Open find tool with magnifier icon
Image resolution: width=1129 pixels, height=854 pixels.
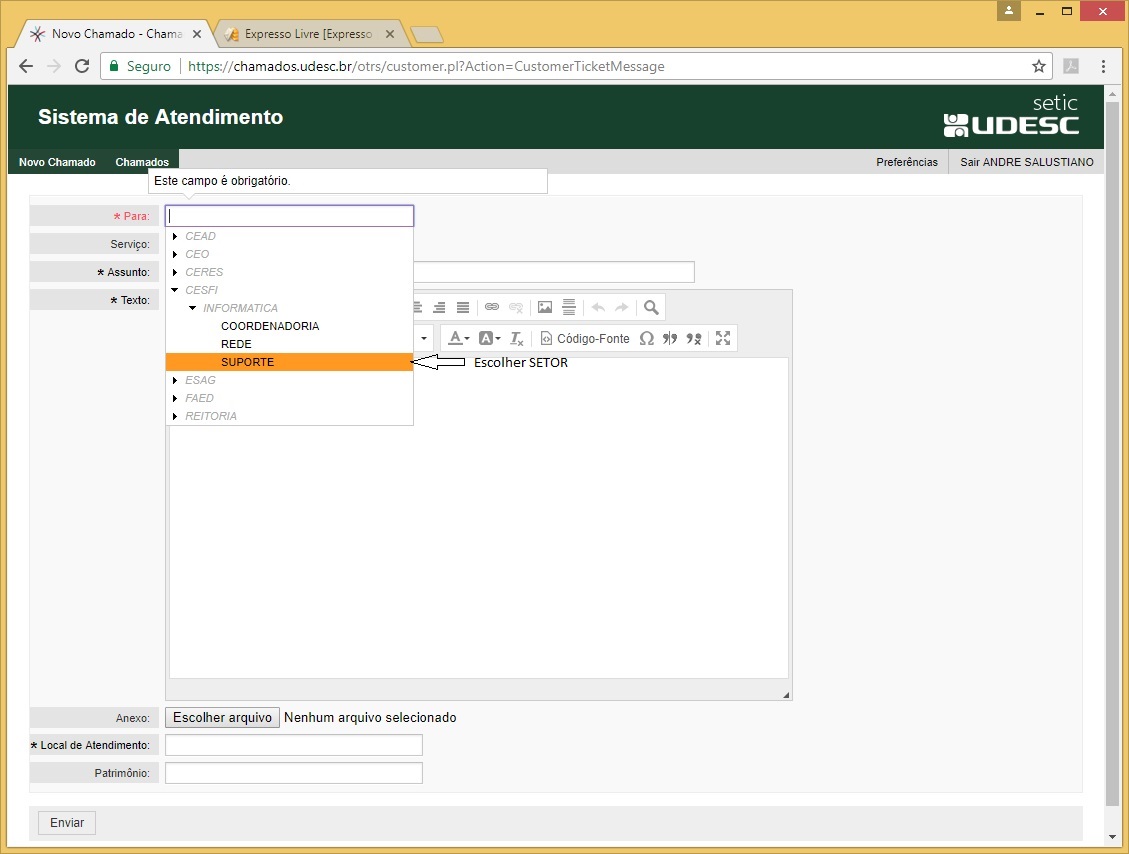651,308
